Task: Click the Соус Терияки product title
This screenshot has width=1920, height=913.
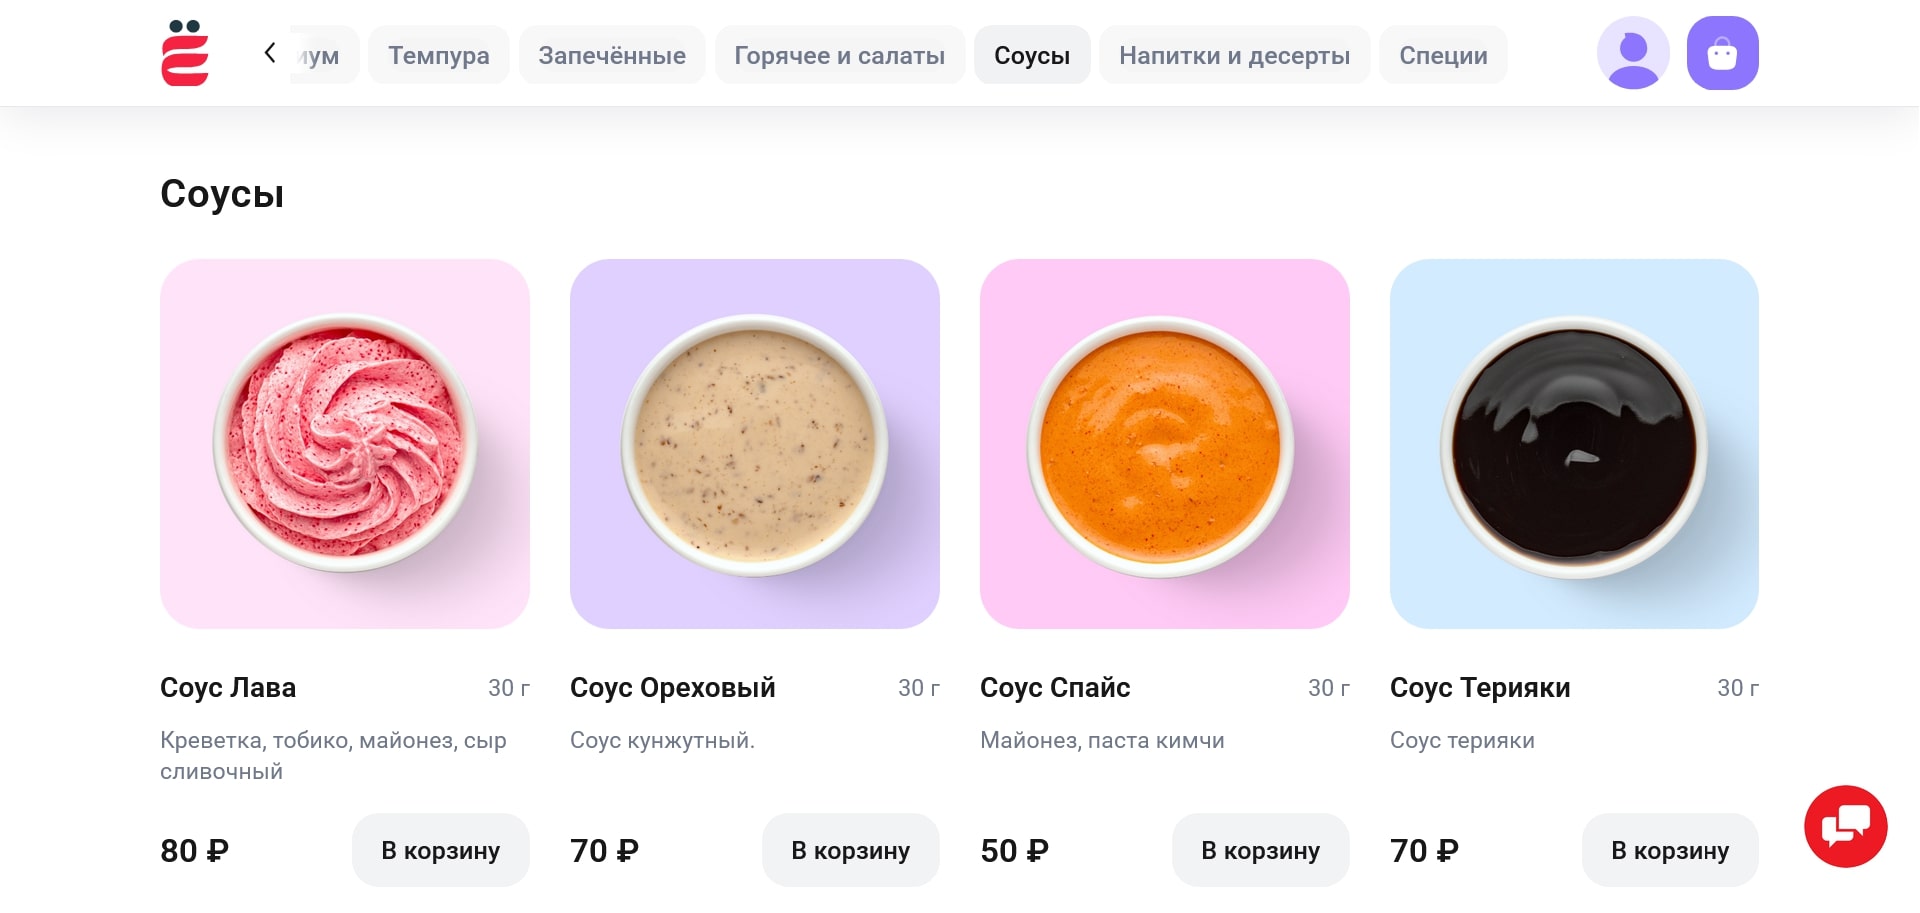Action: 1480,688
